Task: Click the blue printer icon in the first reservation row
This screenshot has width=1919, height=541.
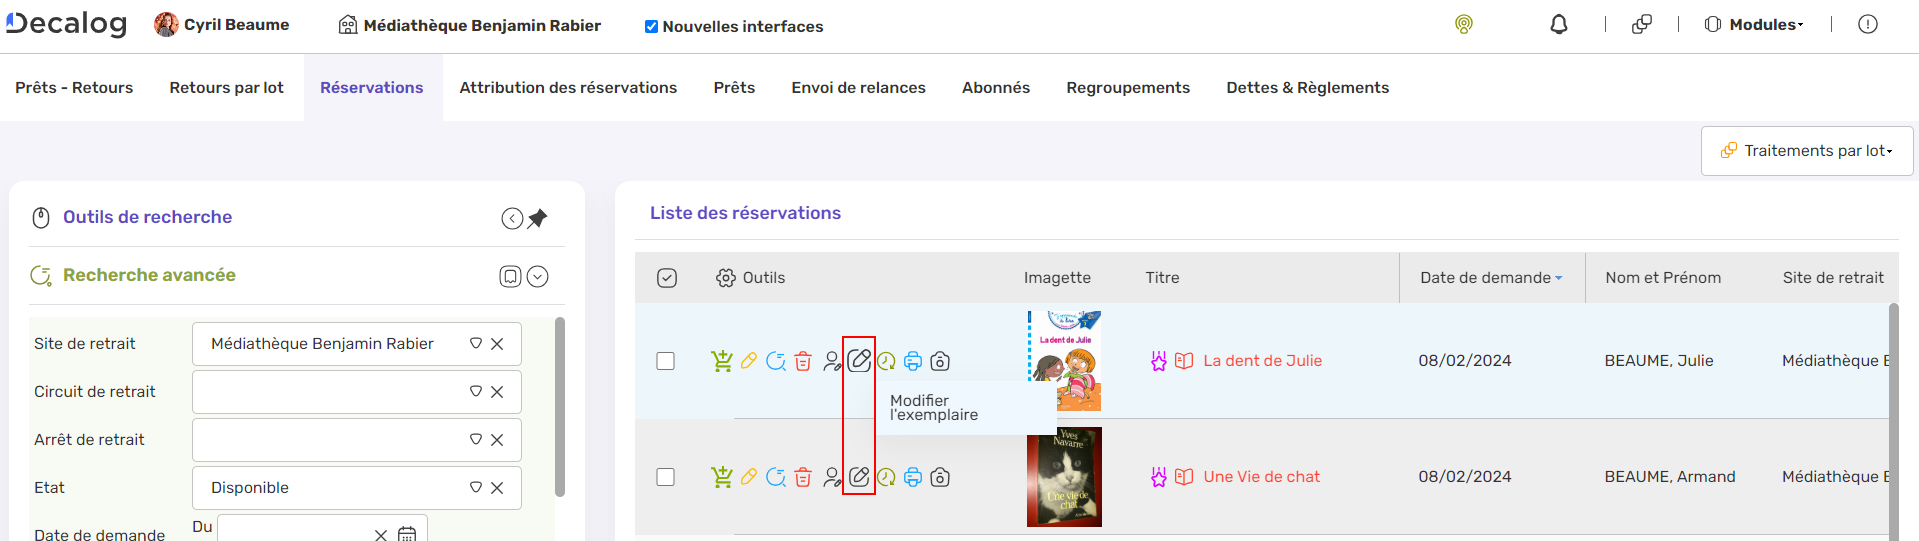Action: click(913, 361)
